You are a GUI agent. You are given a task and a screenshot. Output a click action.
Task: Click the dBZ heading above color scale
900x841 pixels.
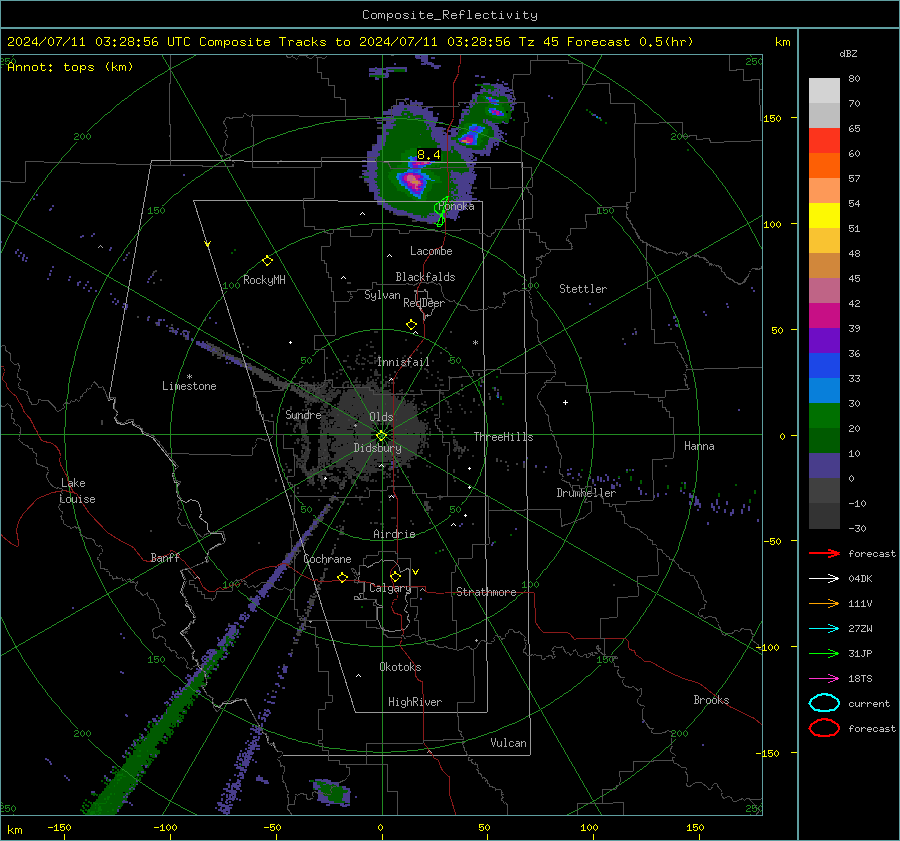pyautogui.click(x=848, y=53)
